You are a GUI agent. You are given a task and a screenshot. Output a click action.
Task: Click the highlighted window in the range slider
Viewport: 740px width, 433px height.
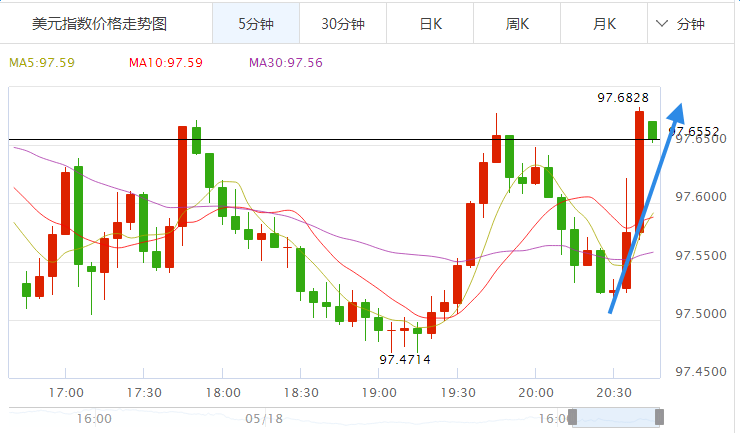point(615,417)
